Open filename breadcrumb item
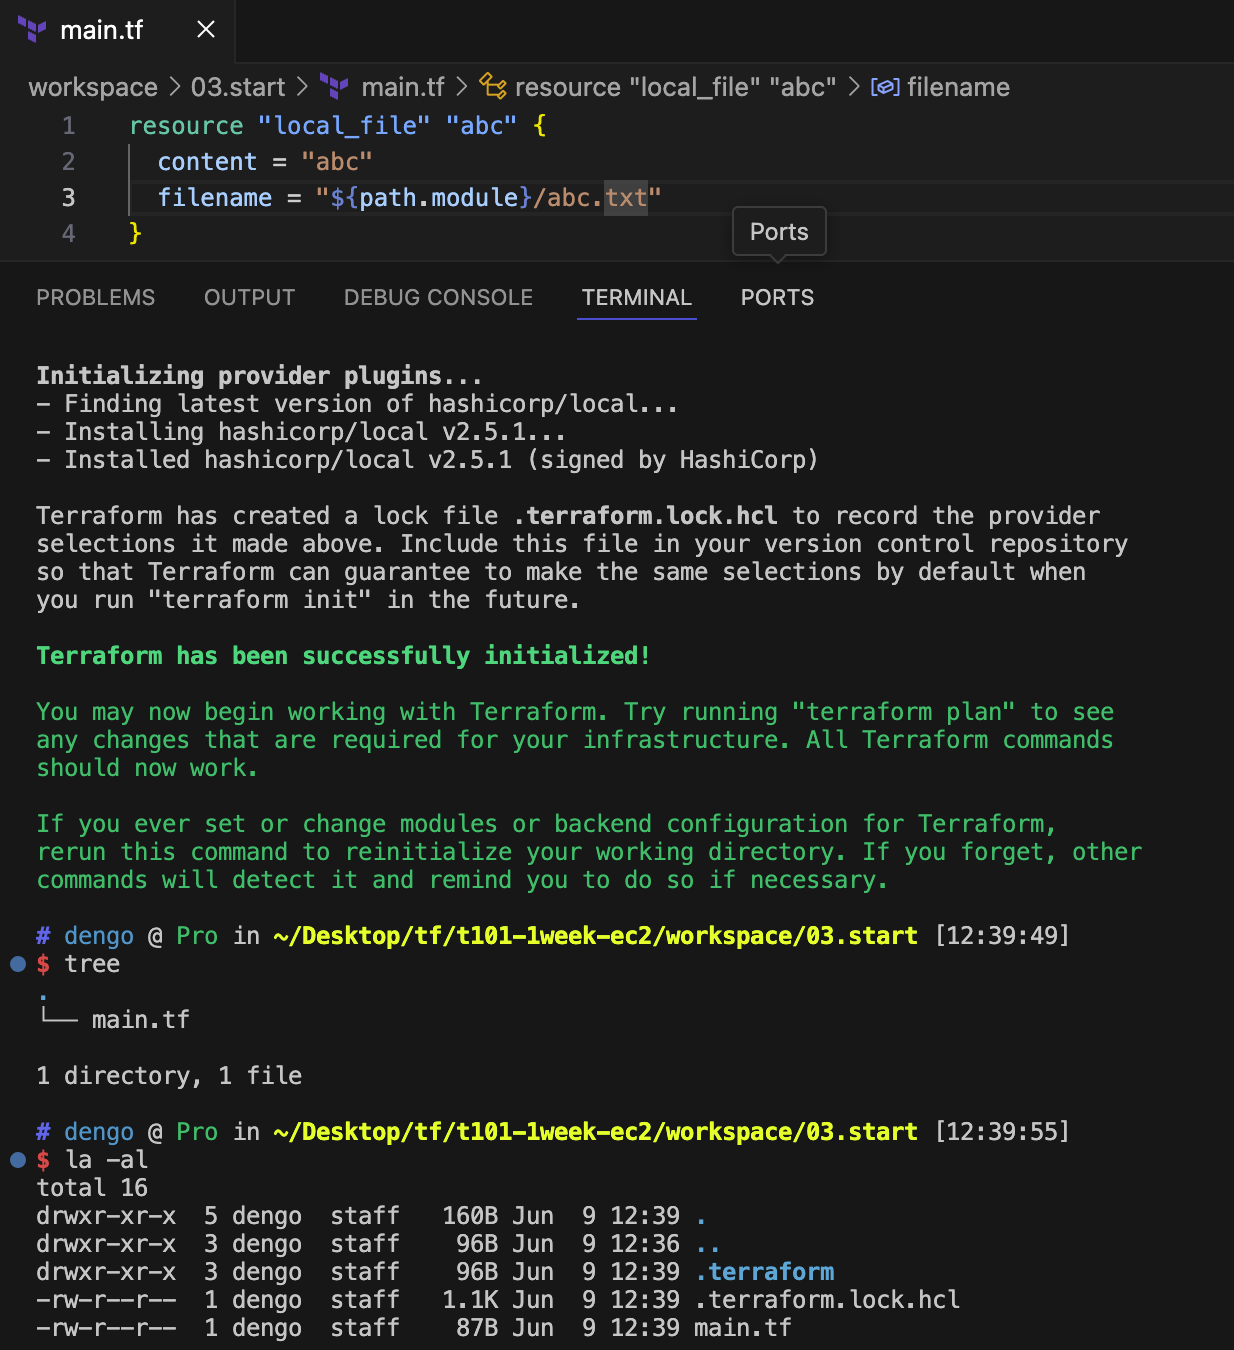The width and height of the screenshot is (1234, 1350). (x=958, y=87)
